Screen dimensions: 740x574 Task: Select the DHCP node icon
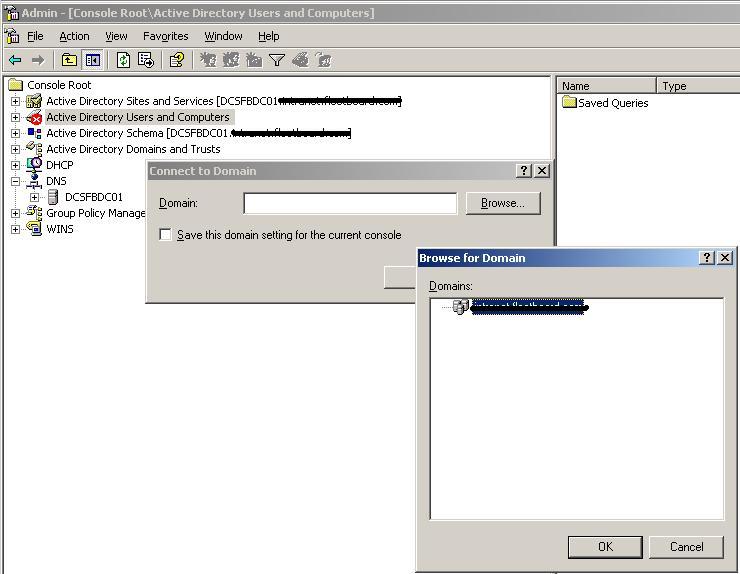[x=34, y=165]
